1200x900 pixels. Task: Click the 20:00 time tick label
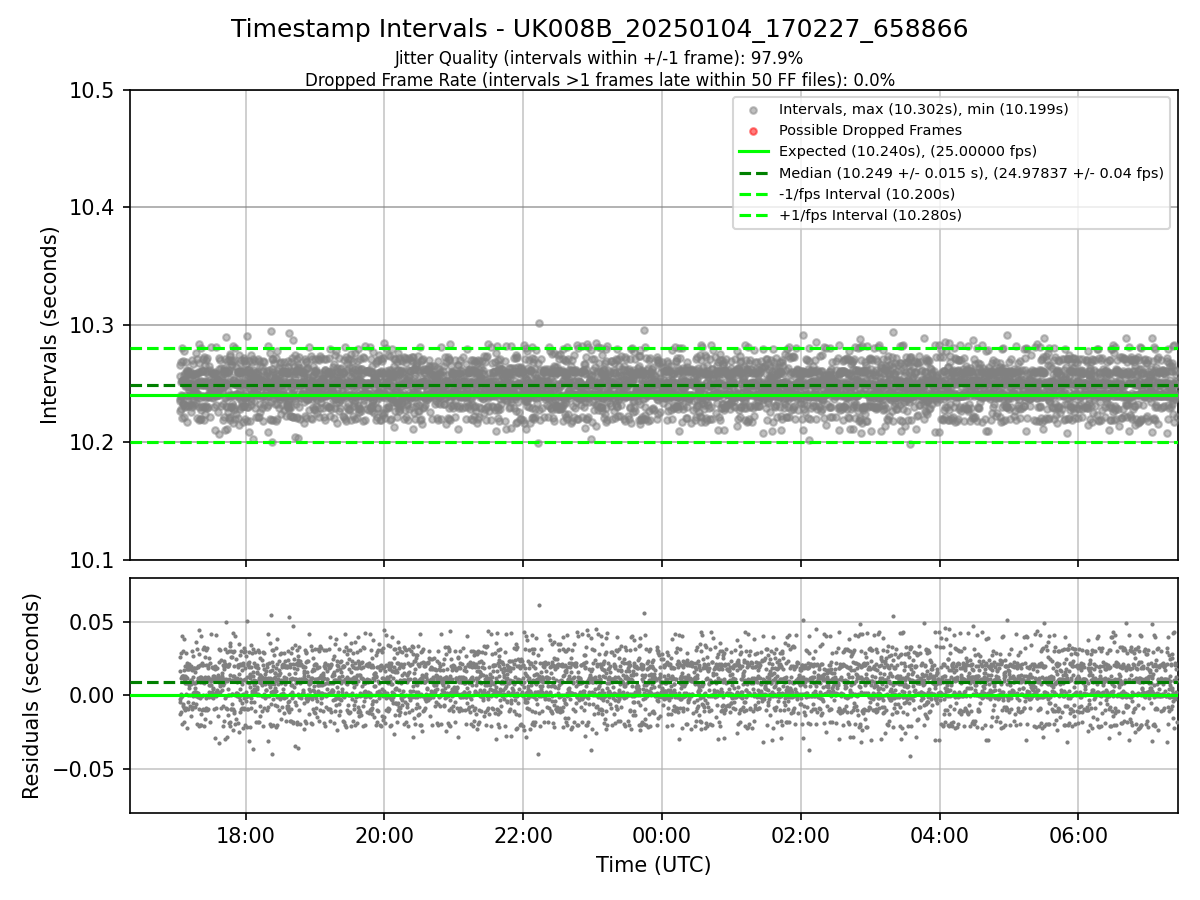click(x=384, y=836)
